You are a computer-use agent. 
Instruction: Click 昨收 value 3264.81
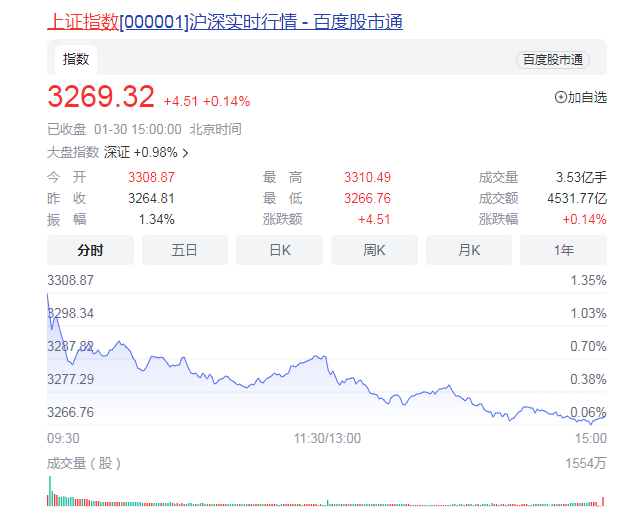click(151, 198)
